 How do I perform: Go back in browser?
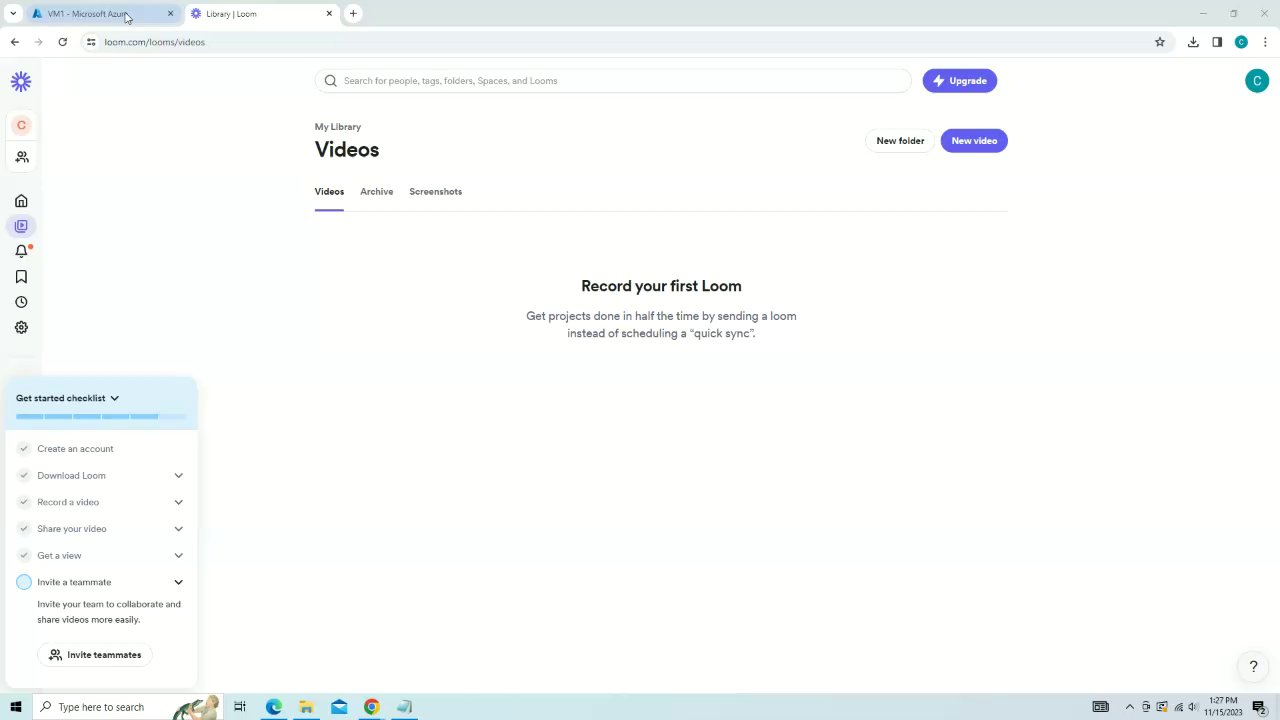pos(14,42)
